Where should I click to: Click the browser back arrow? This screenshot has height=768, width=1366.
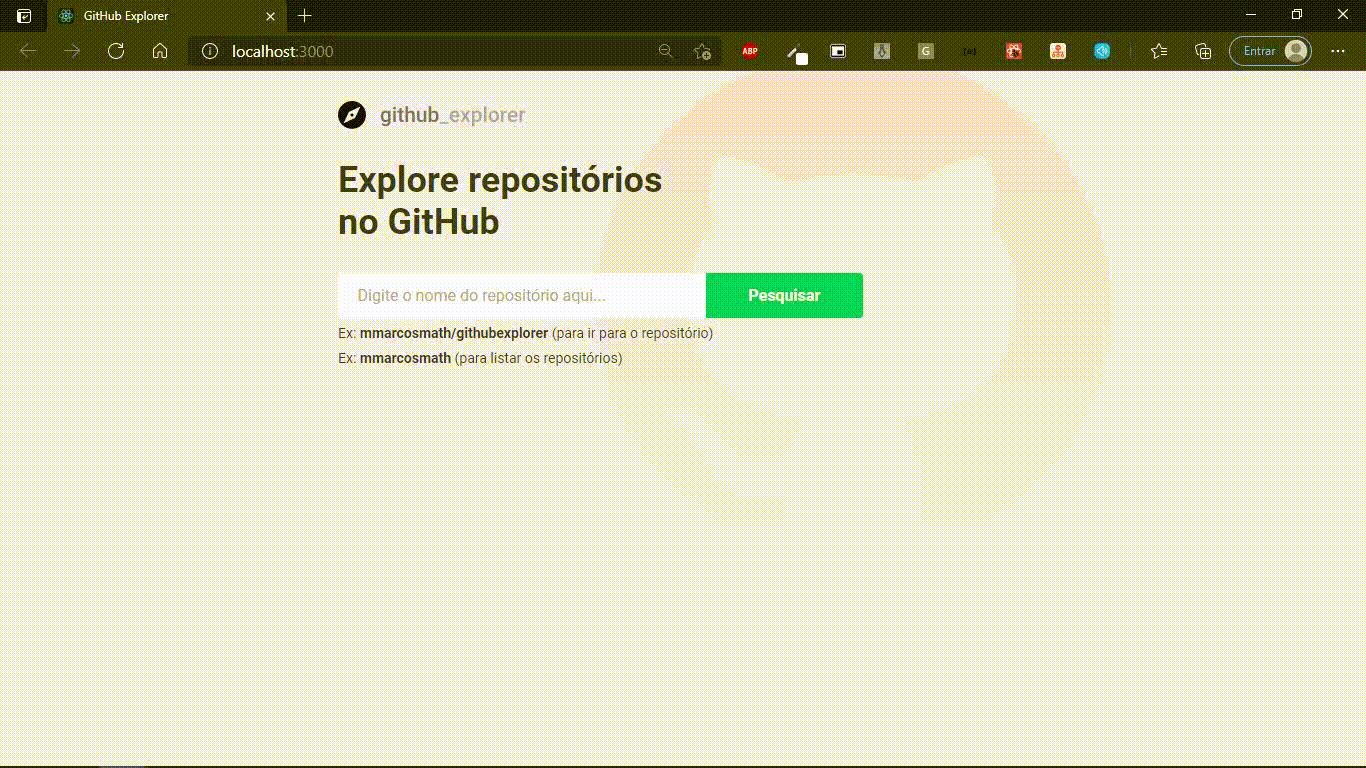[28, 51]
